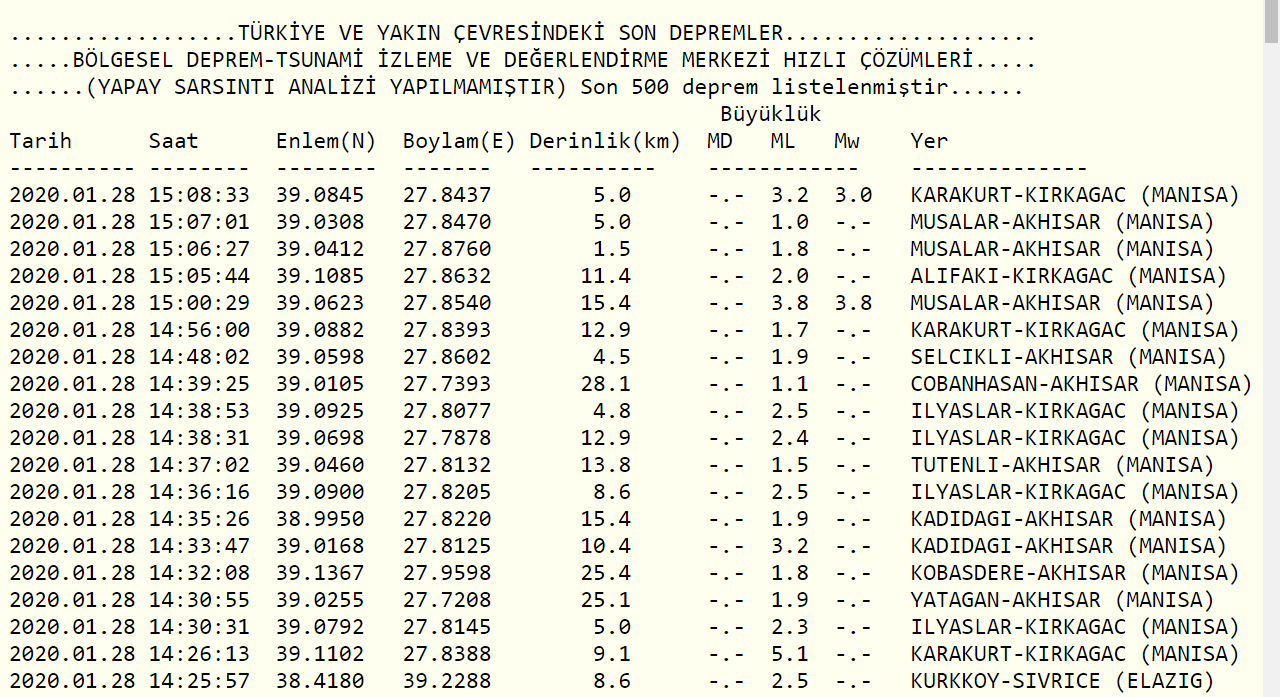This screenshot has height=697, width=1280.
Task: Click longitude value 39.2288
Action: [447, 681]
